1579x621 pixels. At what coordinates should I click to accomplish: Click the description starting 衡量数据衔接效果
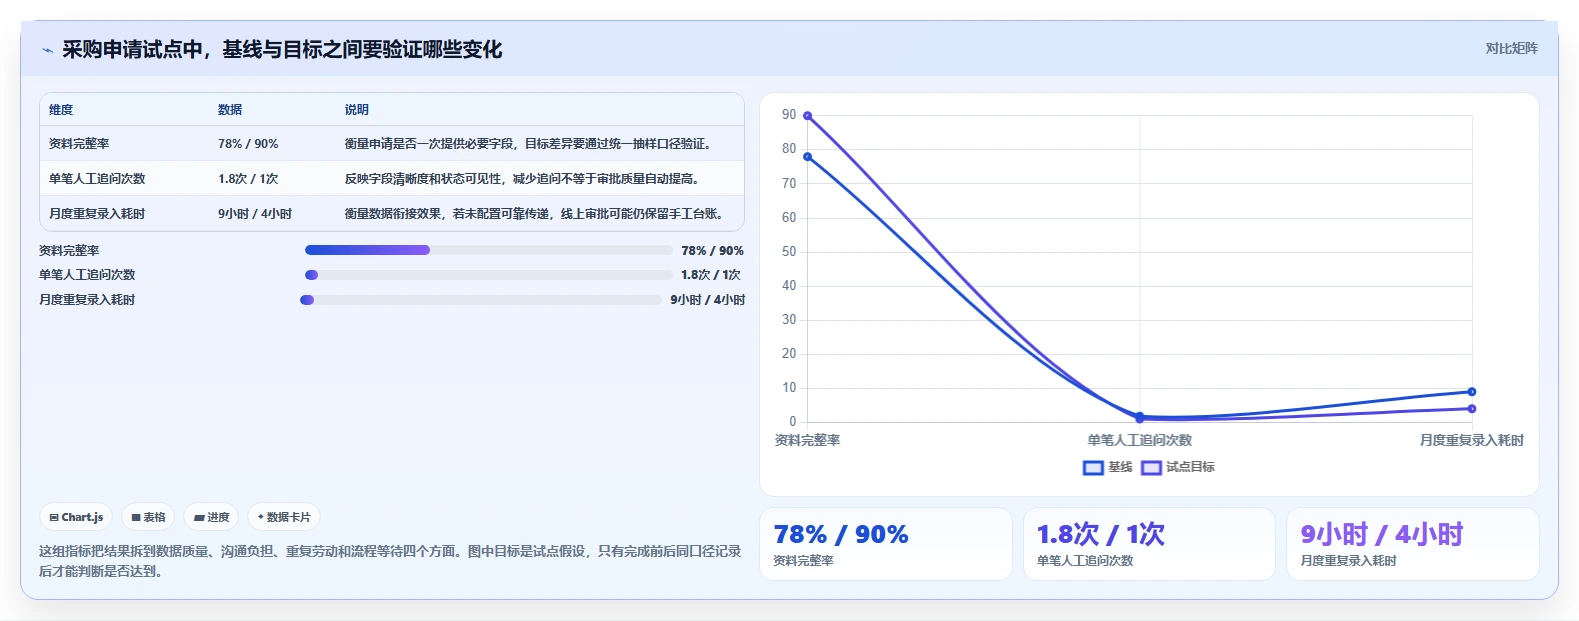[534, 214]
